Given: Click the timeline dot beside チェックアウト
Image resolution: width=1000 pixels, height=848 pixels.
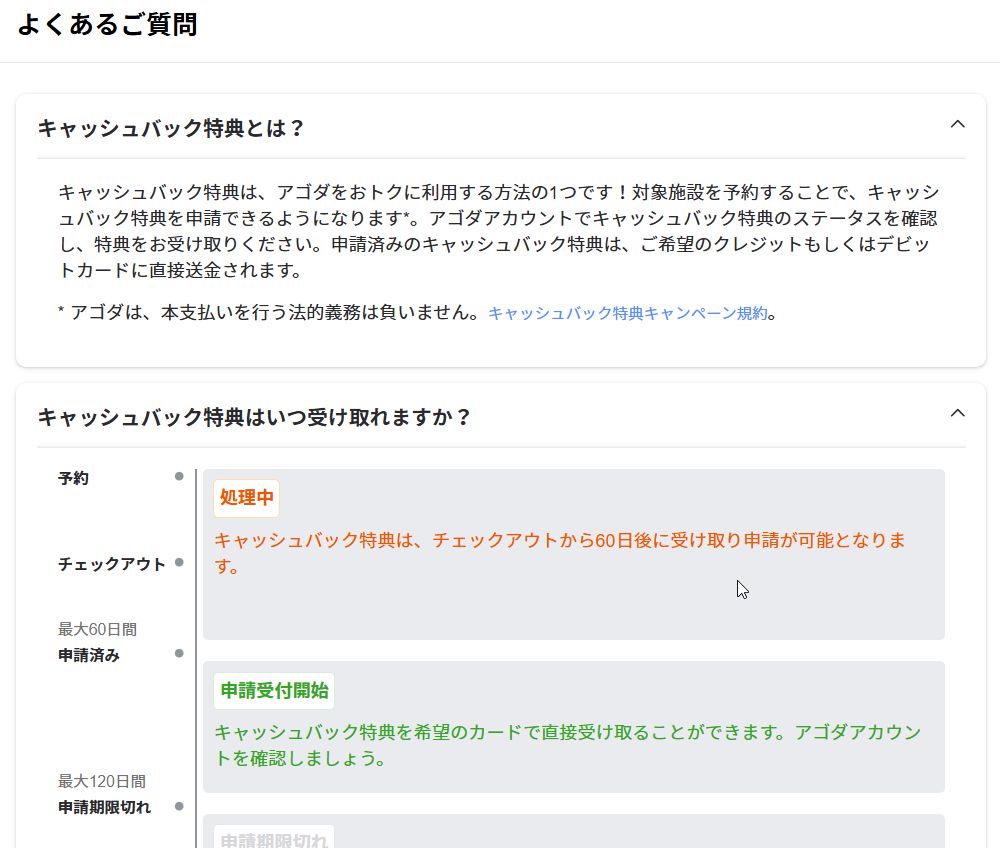Looking at the screenshot, I should tap(179, 563).
